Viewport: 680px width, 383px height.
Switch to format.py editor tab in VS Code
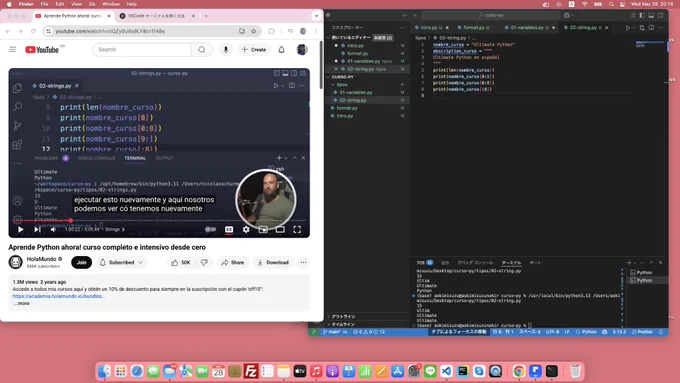pos(474,27)
